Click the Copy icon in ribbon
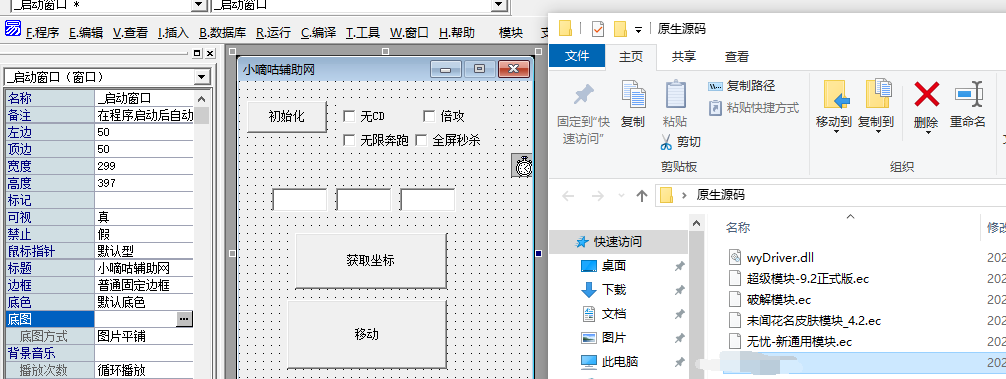 (x=633, y=94)
